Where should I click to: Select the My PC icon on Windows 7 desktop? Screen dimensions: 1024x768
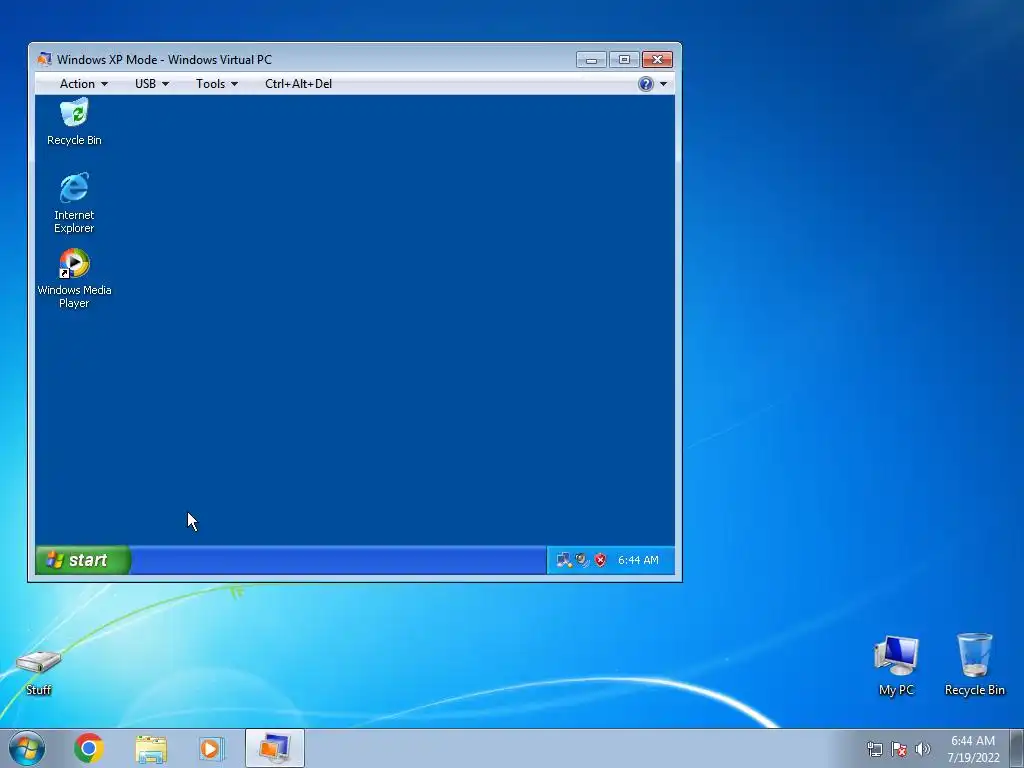tap(897, 665)
